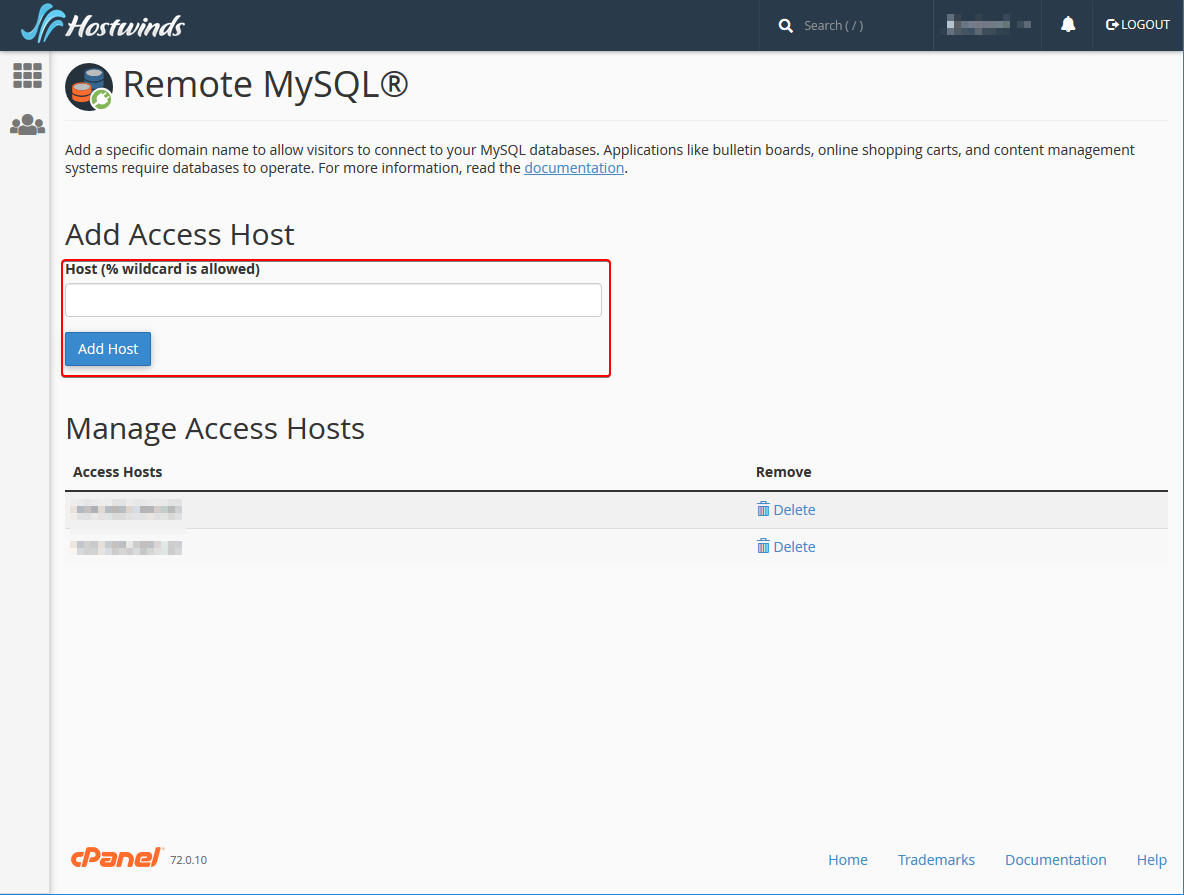The height and width of the screenshot is (895, 1184).
Task: Click the cPanel logo in footer
Action: click(117, 857)
